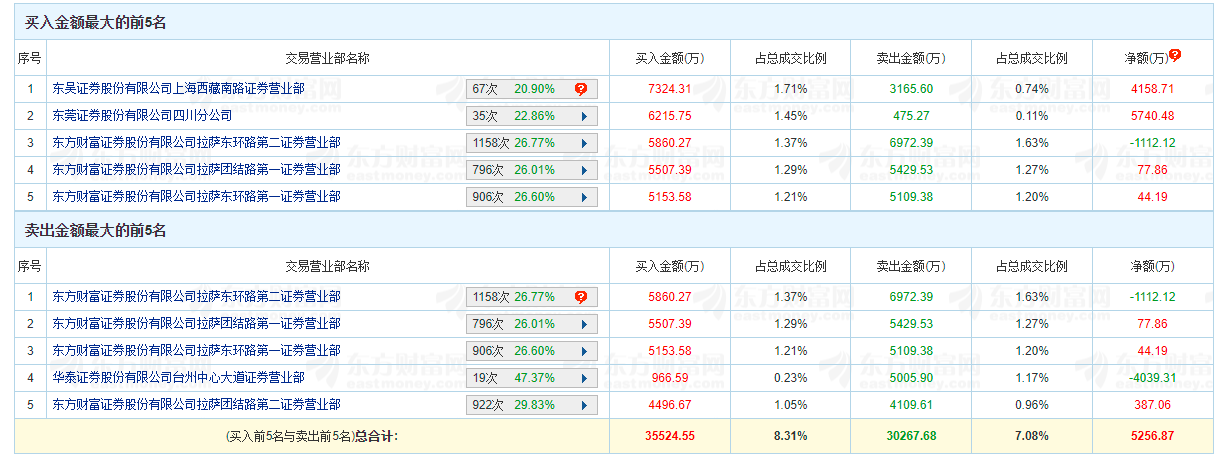The height and width of the screenshot is (457, 1220).
Task: Select the 0.96% ratio cell
Action: (x=1031, y=405)
